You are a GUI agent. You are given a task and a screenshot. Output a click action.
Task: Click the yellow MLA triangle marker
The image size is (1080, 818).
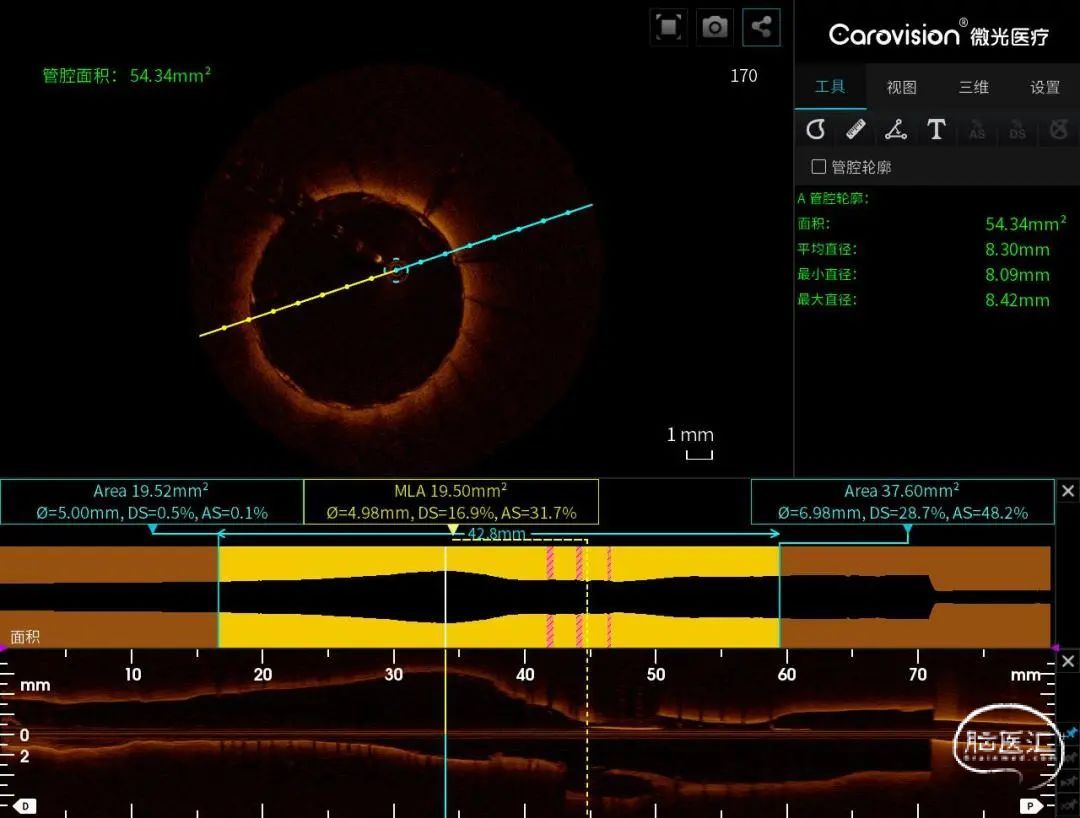[x=453, y=530]
